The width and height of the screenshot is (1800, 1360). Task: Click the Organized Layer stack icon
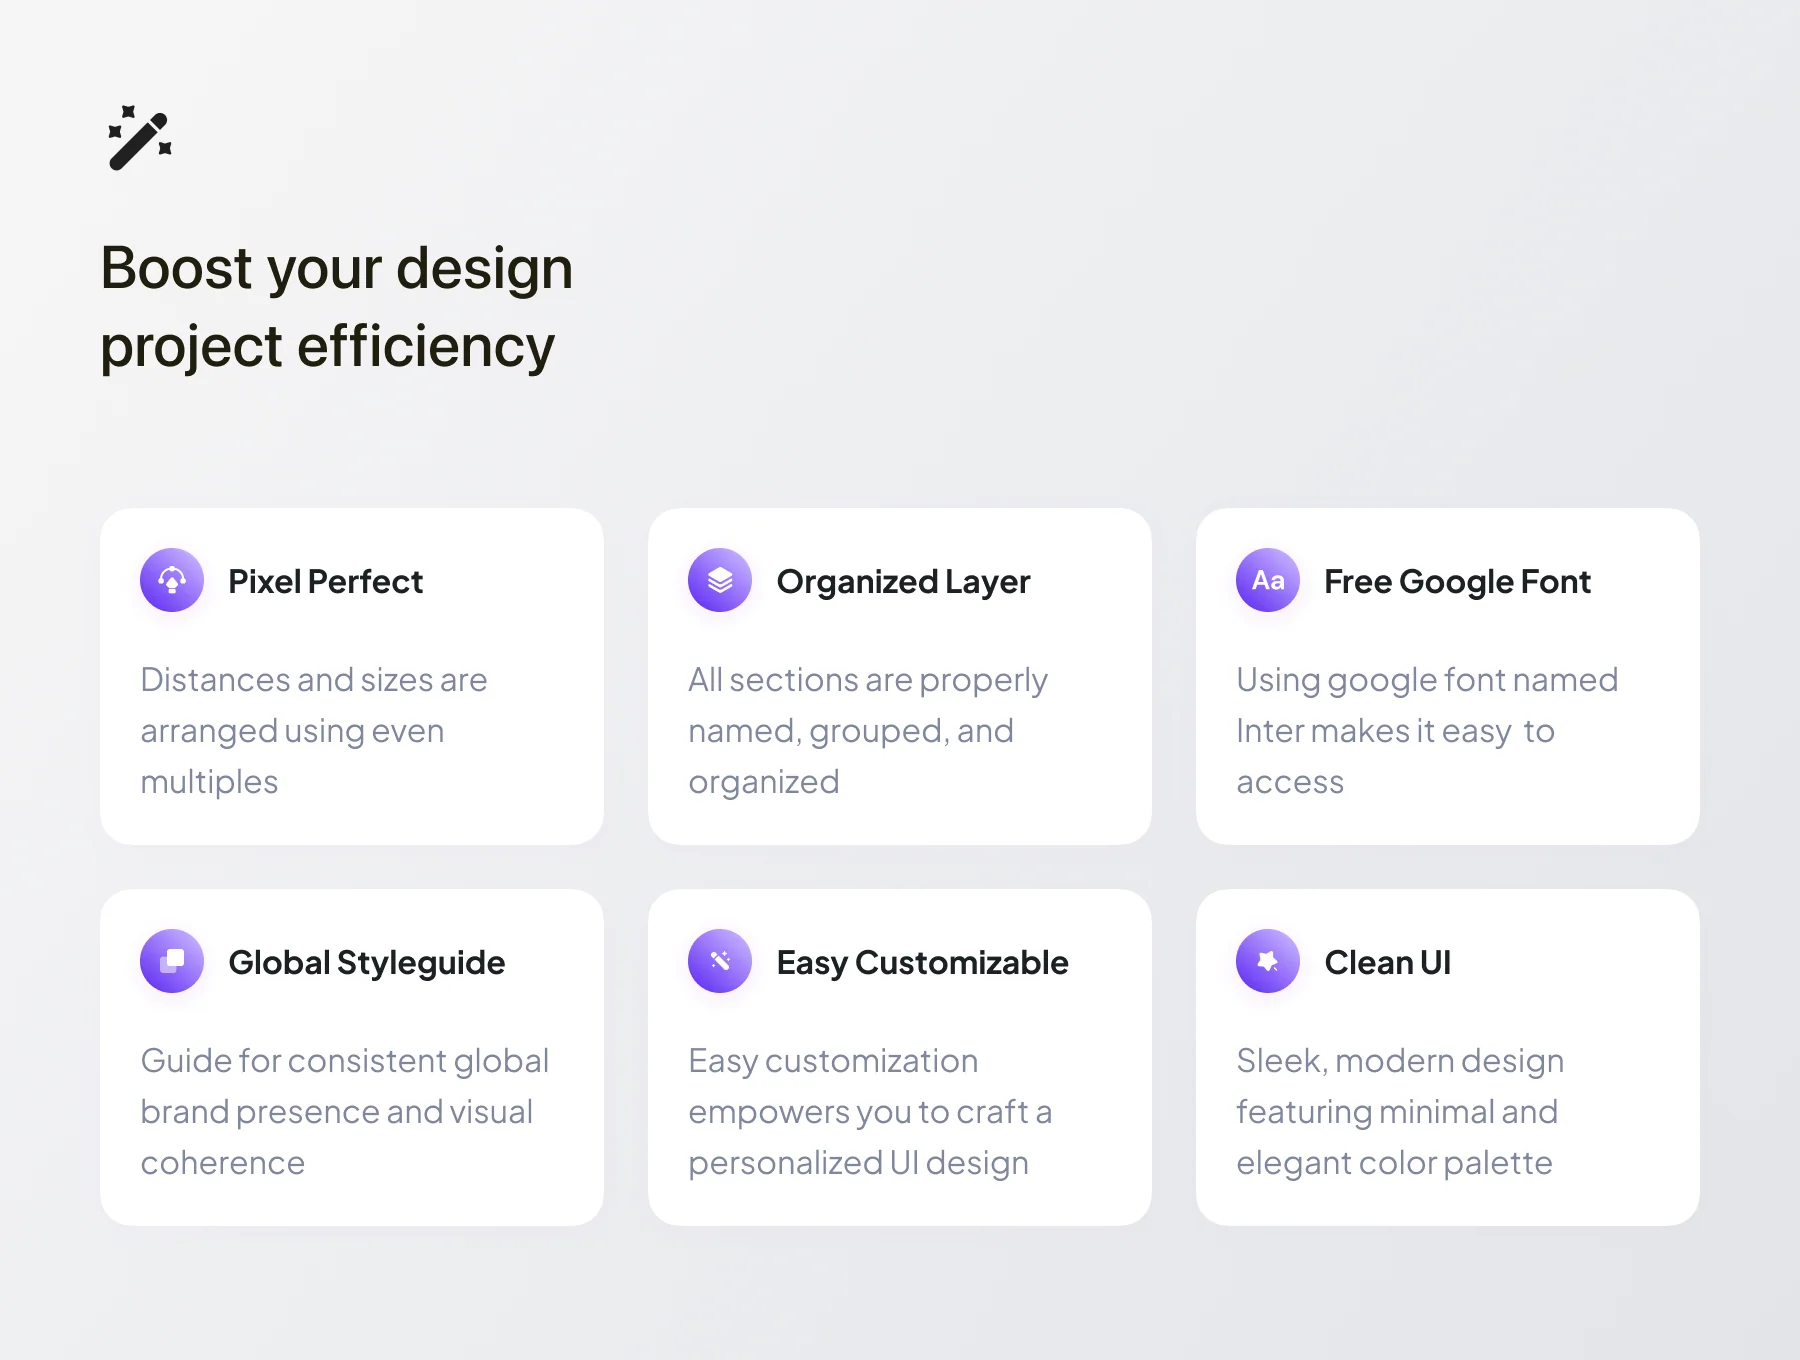pyautogui.click(x=720, y=580)
